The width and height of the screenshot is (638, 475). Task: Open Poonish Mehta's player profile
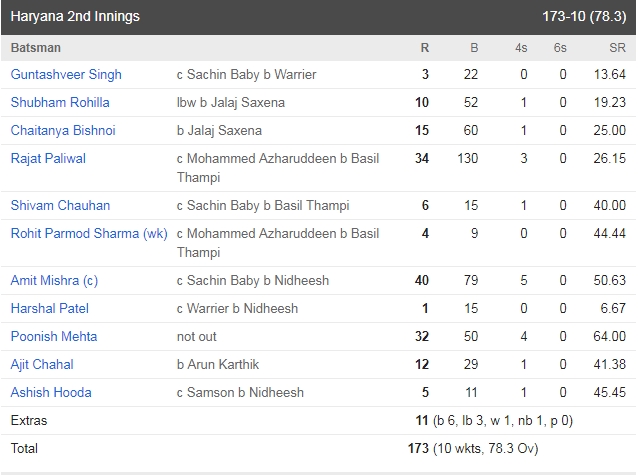[54, 337]
